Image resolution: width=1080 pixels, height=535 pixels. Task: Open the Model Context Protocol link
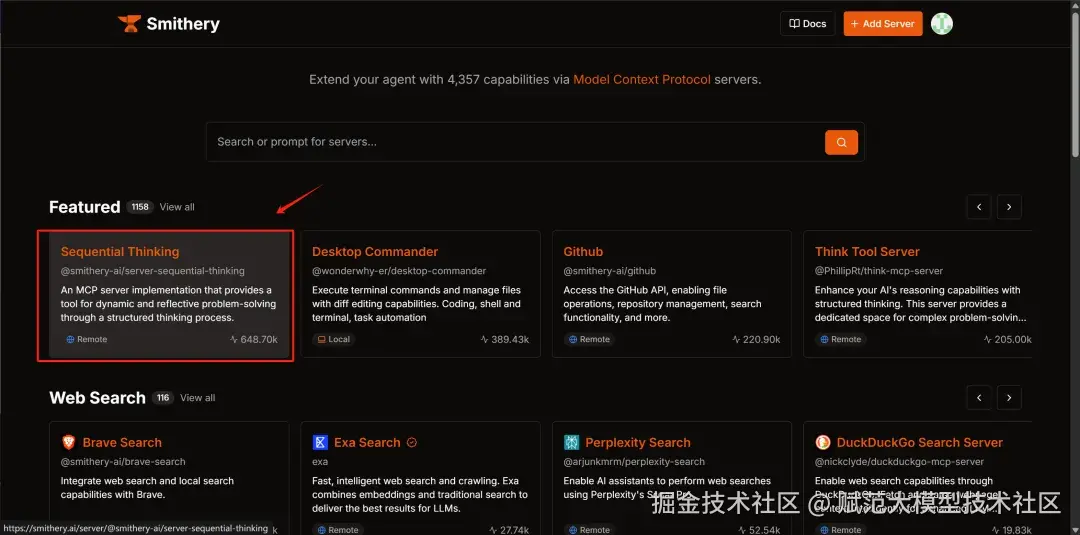coord(642,79)
